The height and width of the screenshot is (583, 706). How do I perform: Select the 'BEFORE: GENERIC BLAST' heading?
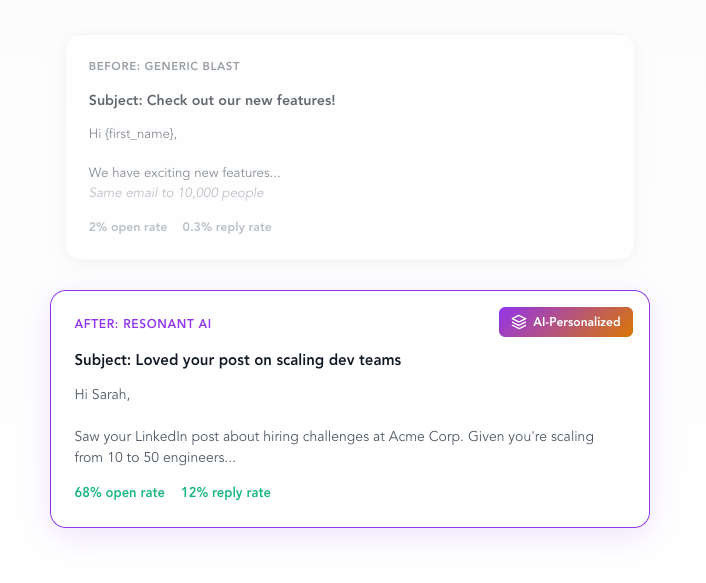[x=164, y=66]
